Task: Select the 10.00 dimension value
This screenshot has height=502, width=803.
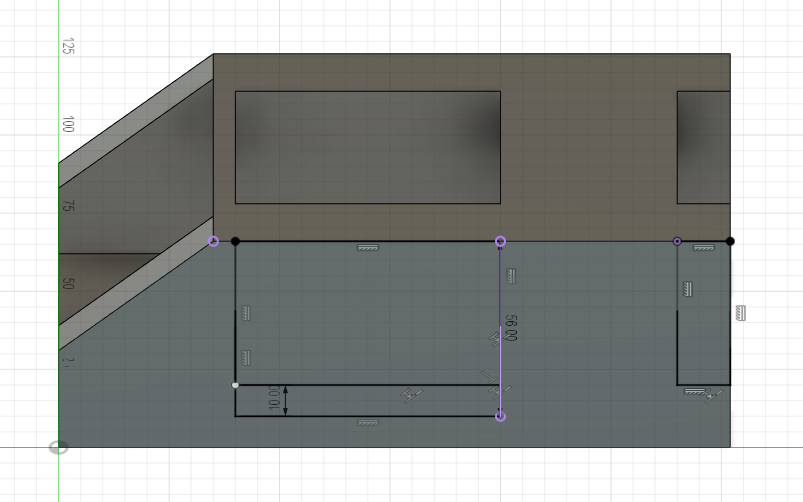Action: (x=274, y=398)
